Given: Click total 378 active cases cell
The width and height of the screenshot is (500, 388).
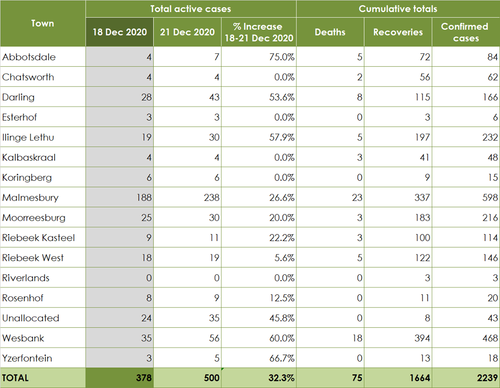Looking at the screenshot, I should point(119,378).
